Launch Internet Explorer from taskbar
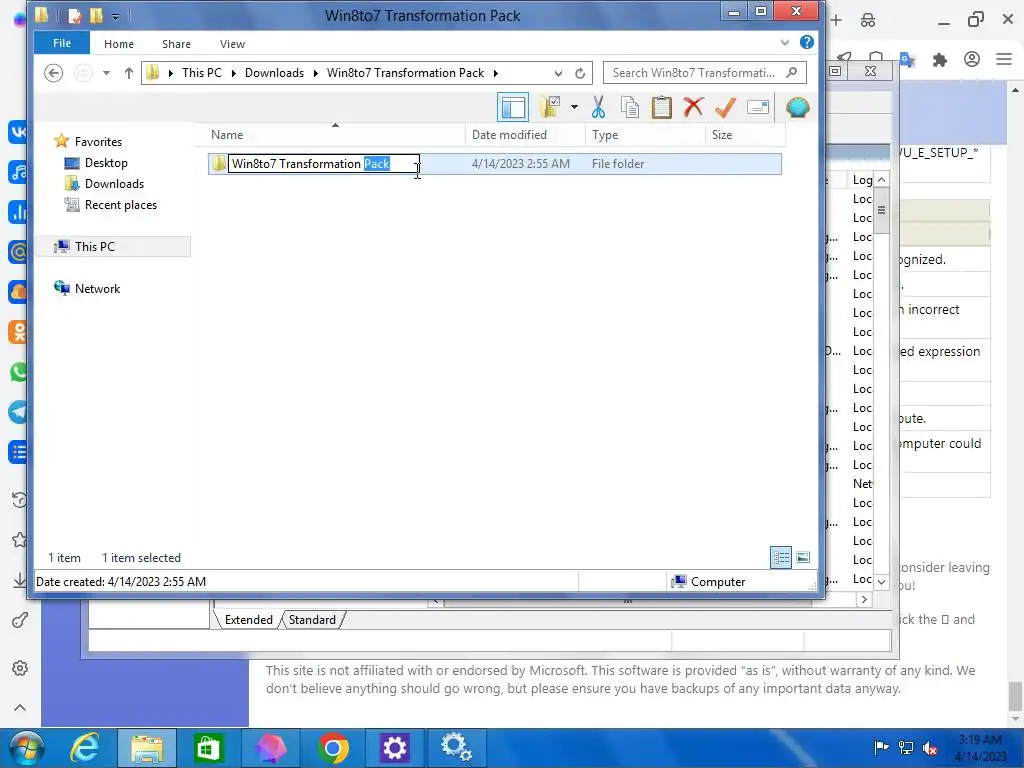1024x768 pixels. coord(86,748)
